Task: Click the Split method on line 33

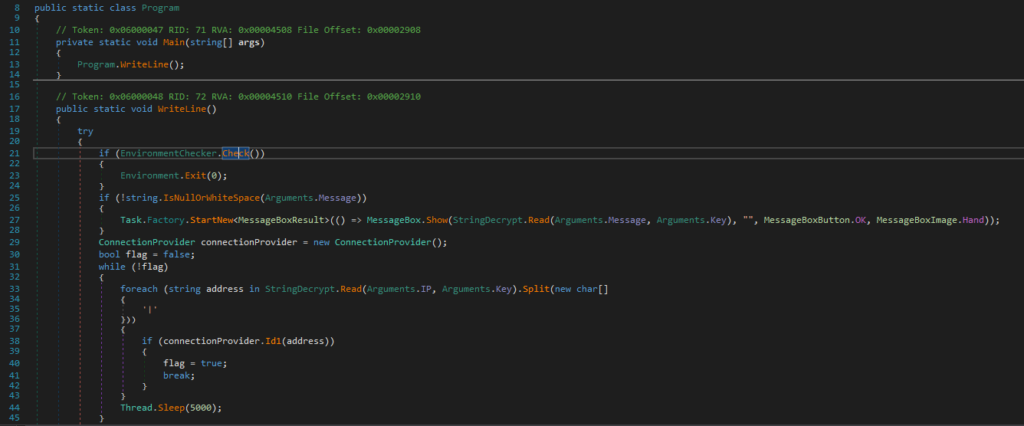Action: (x=536, y=289)
